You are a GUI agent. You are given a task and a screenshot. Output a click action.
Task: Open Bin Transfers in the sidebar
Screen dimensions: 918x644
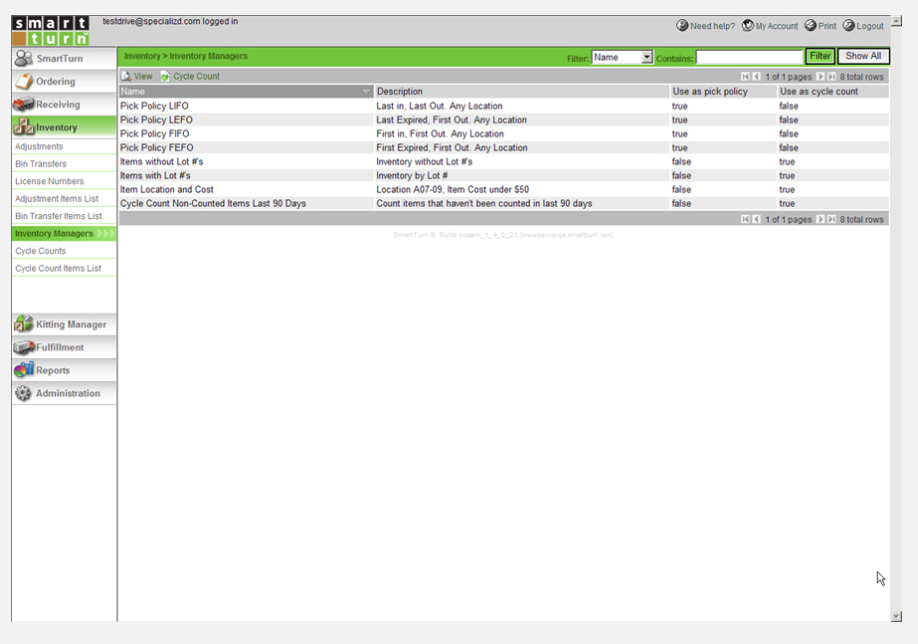tap(40, 164)
